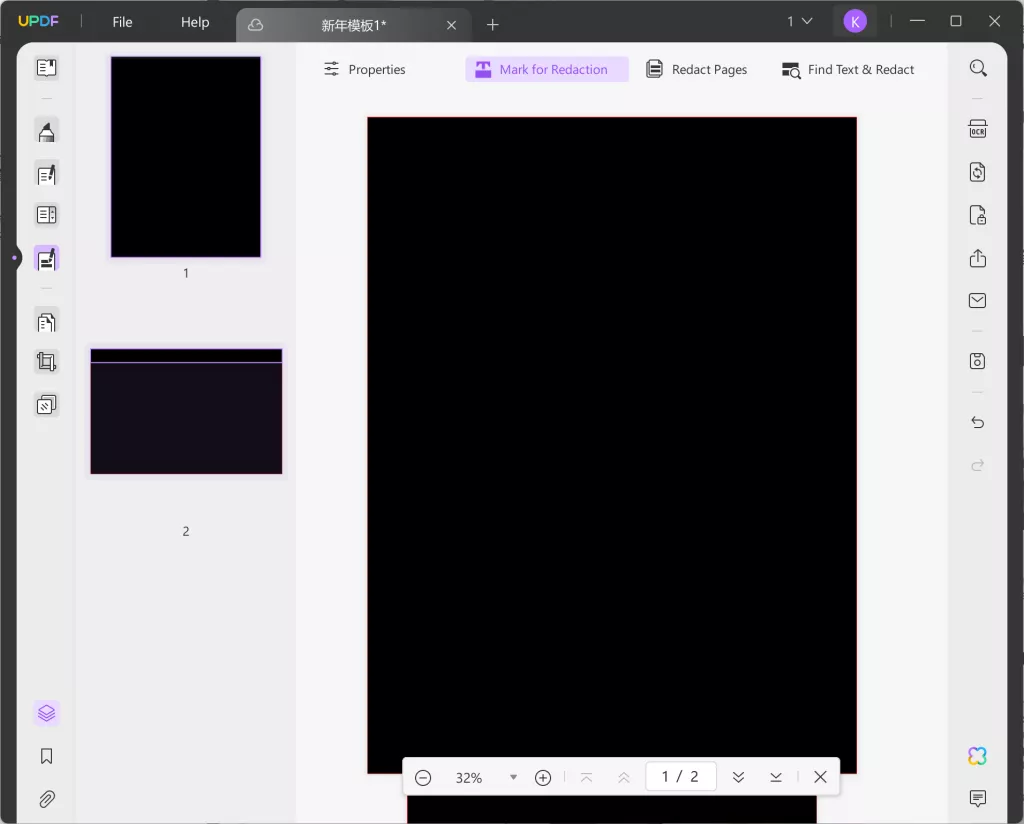The width and height of the screenshot is (1024, 824).
Task: Open the K user account avatar
Action: [855, 22]
